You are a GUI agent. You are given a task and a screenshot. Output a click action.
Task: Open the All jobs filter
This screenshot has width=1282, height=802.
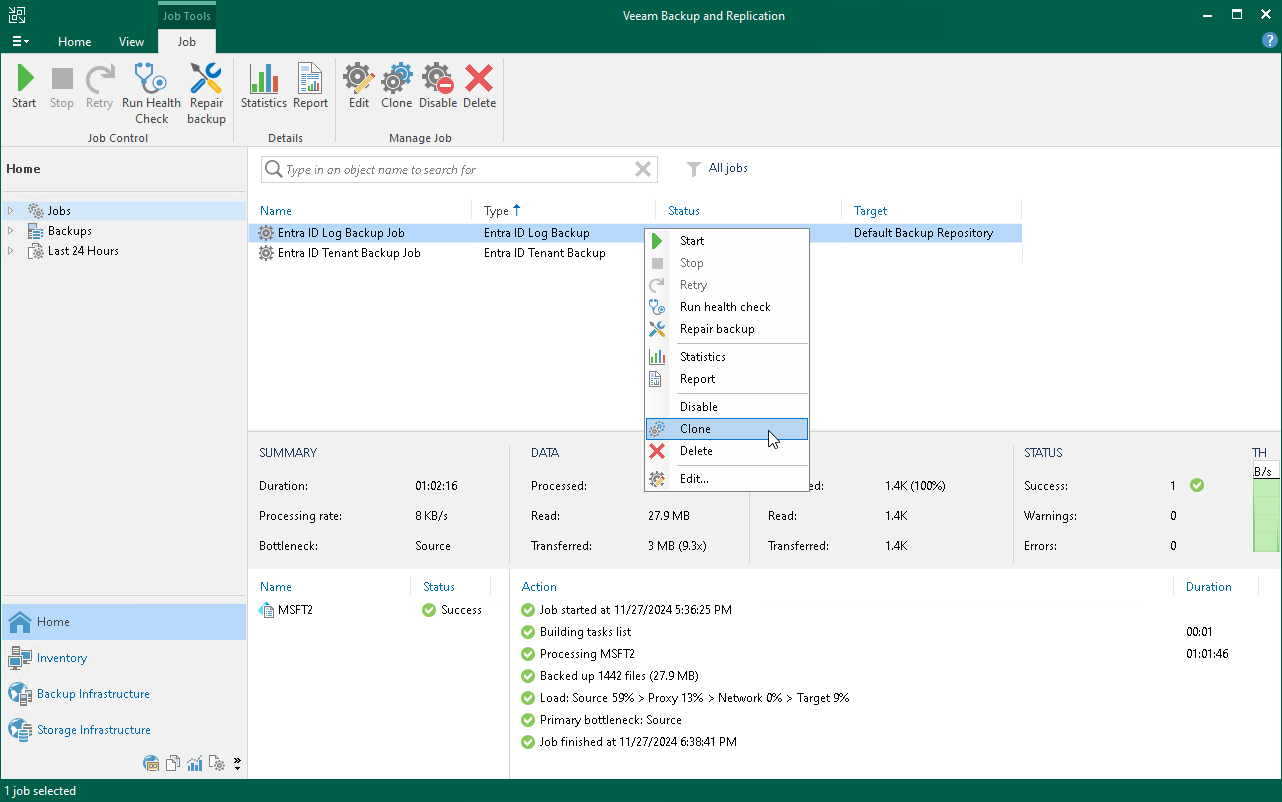717,169
